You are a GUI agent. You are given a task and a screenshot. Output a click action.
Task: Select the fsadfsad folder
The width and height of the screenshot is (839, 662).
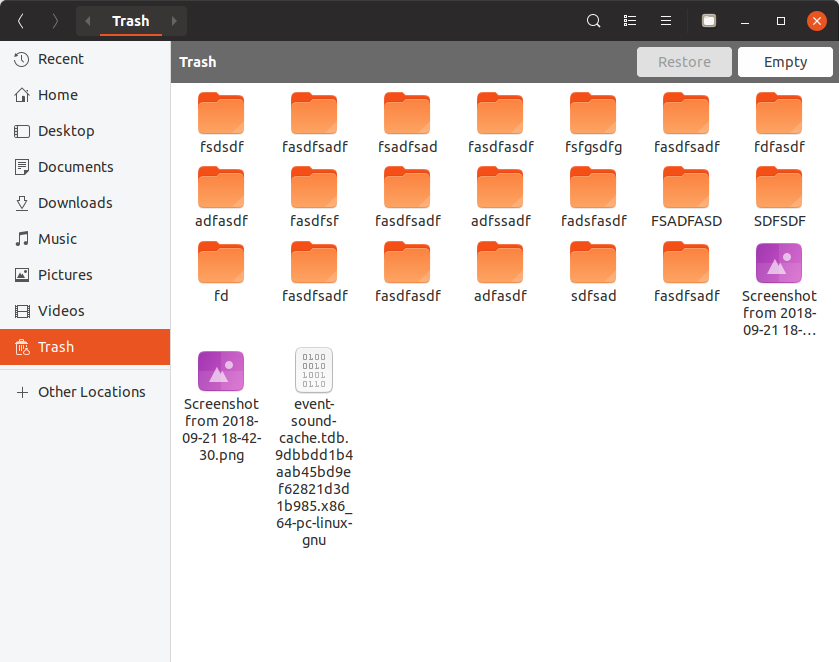(x=407, y=123)
